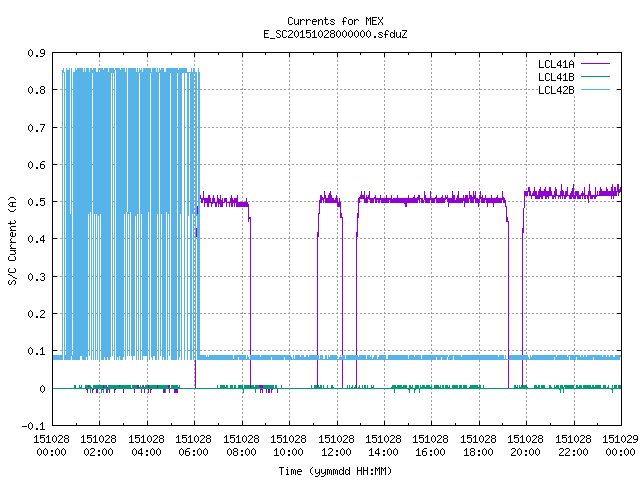The height and width of the screenshot is (480, 640).
Task: Select the subtitle "E_SC20151028000000.sfduZ"
Action: click(x=335, y=34)
